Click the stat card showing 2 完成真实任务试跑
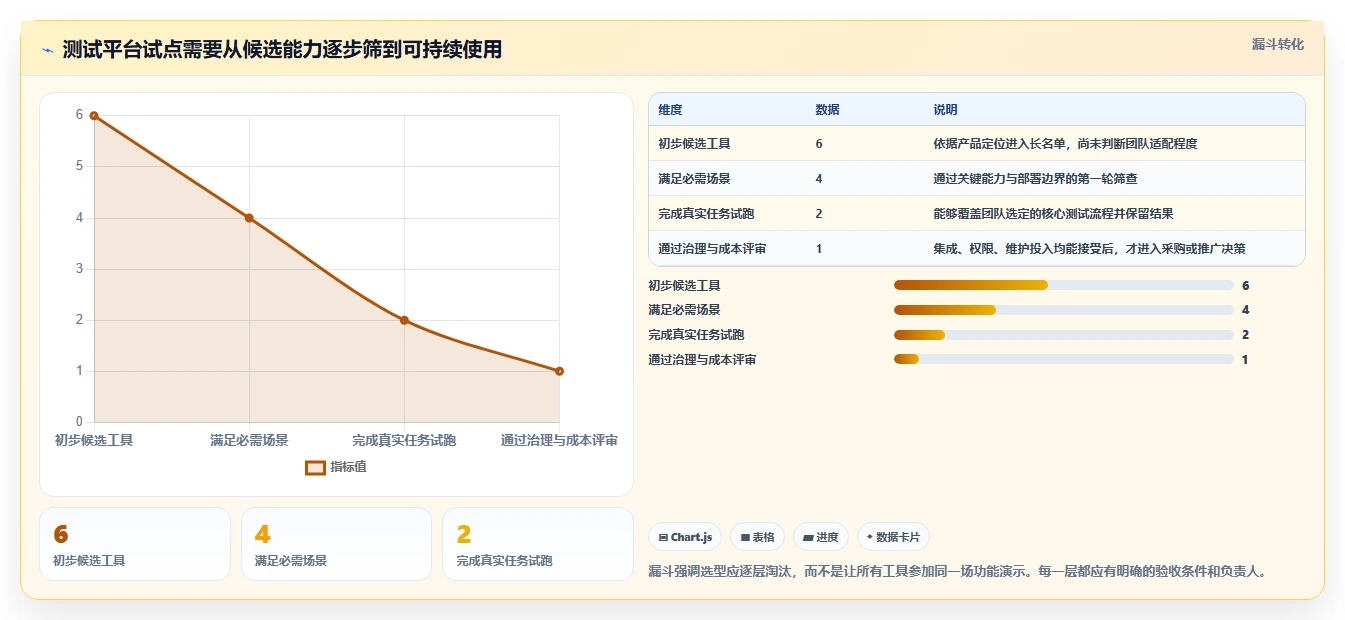This screenshot has width=1345, height=620. [538, 544]
